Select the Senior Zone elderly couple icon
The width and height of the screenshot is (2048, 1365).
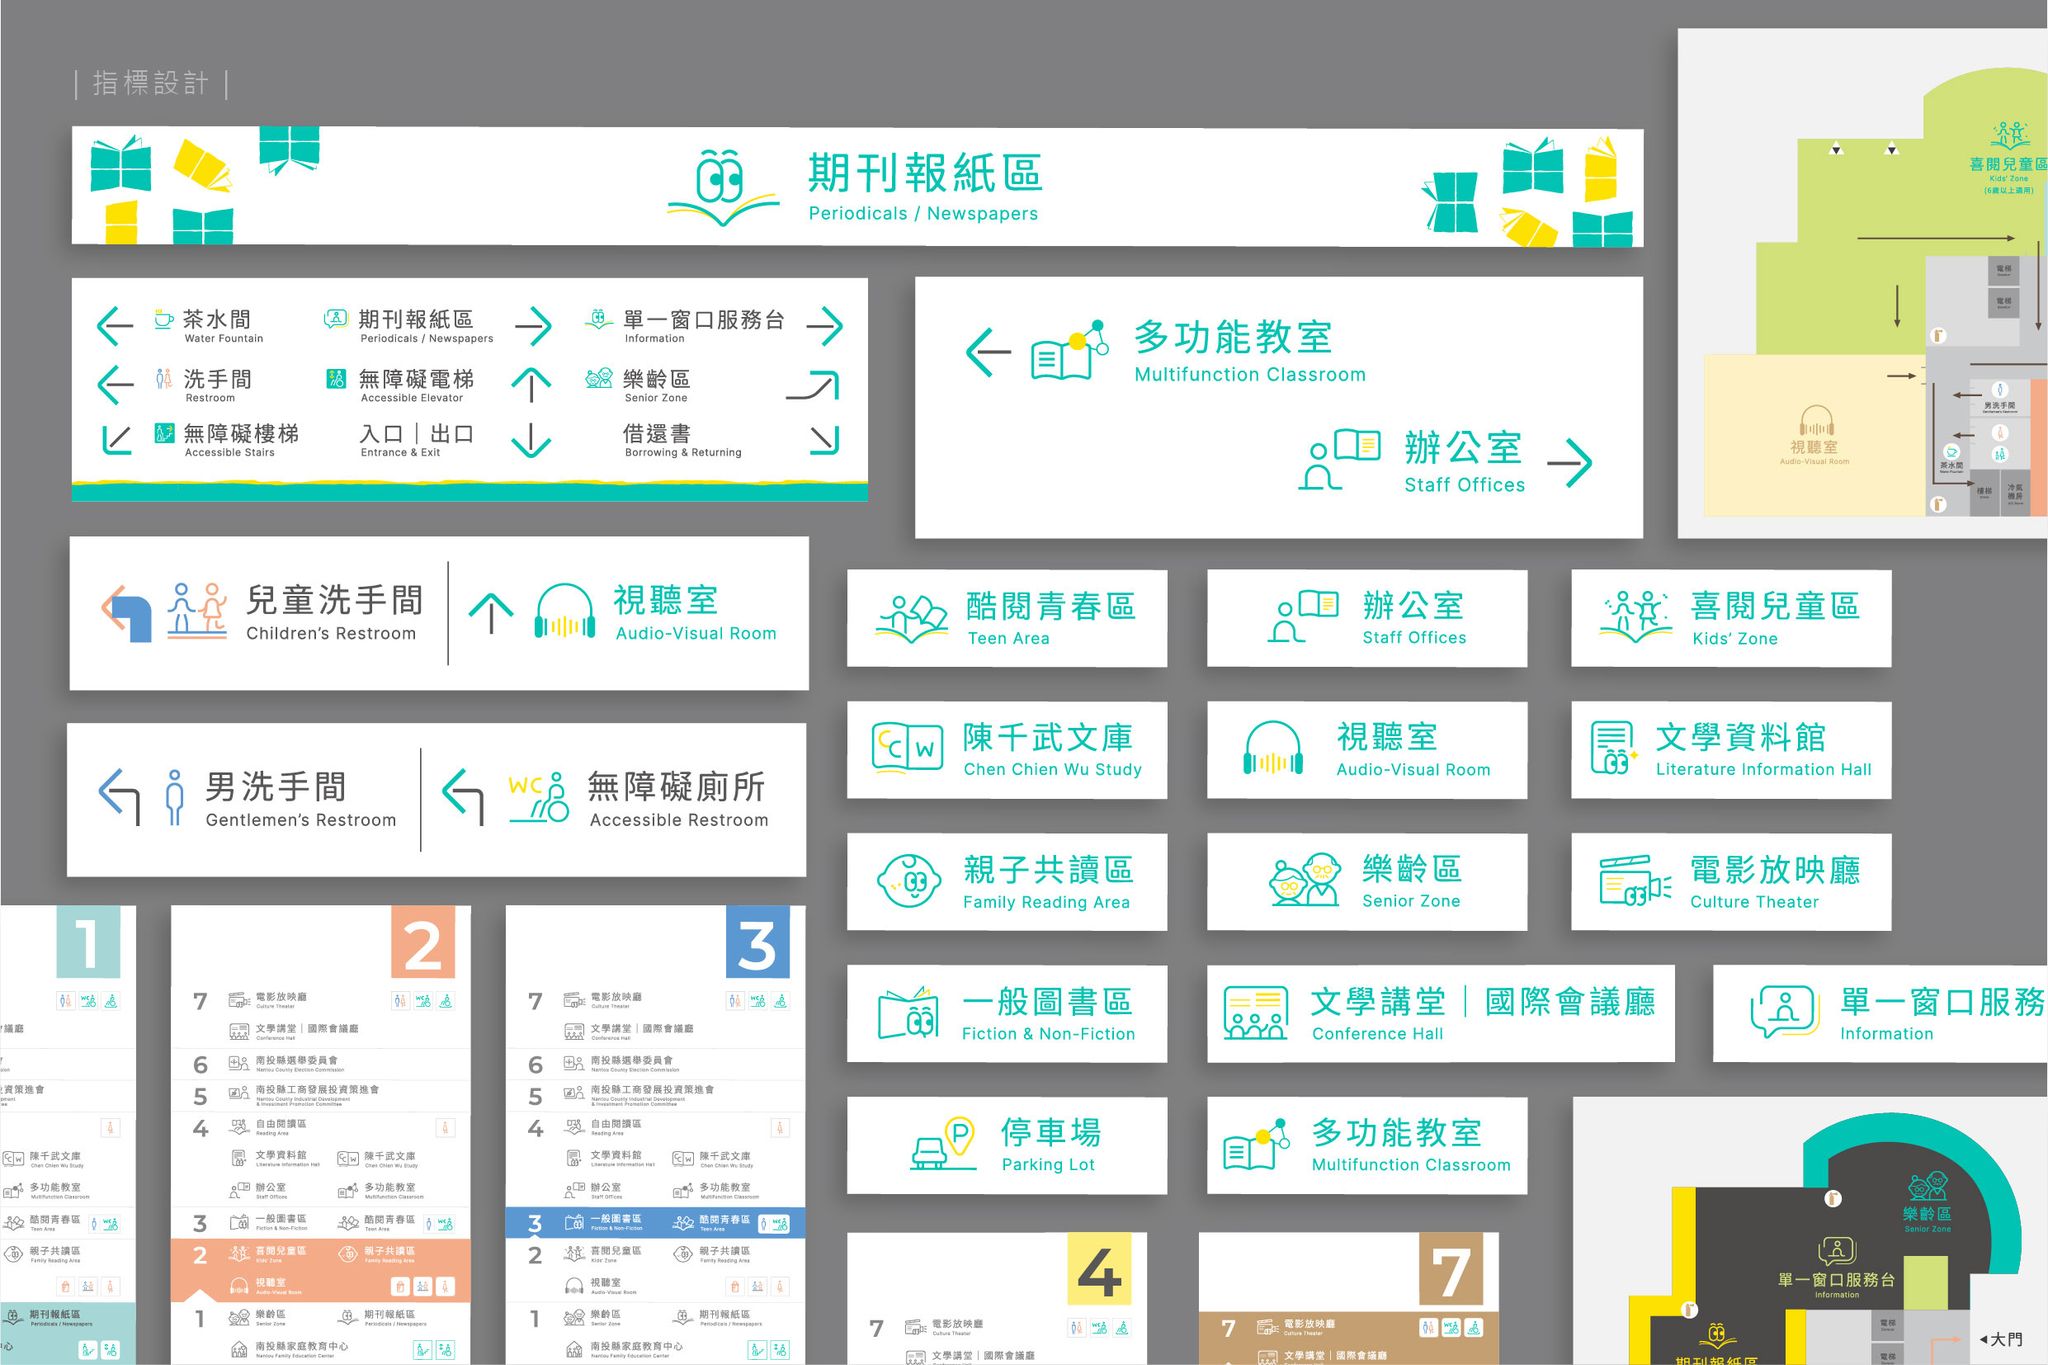pos(1303,880)
